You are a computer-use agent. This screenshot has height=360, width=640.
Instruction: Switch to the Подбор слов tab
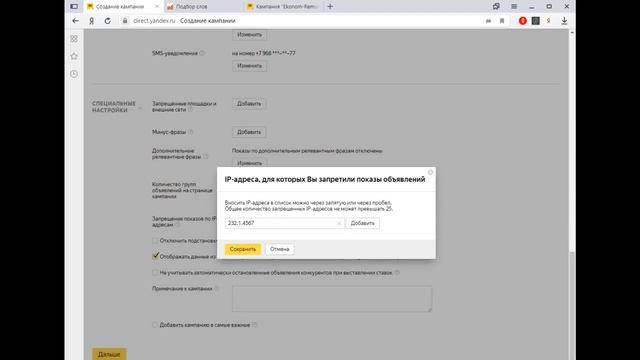pyautogui.click(x=192, y=7)
